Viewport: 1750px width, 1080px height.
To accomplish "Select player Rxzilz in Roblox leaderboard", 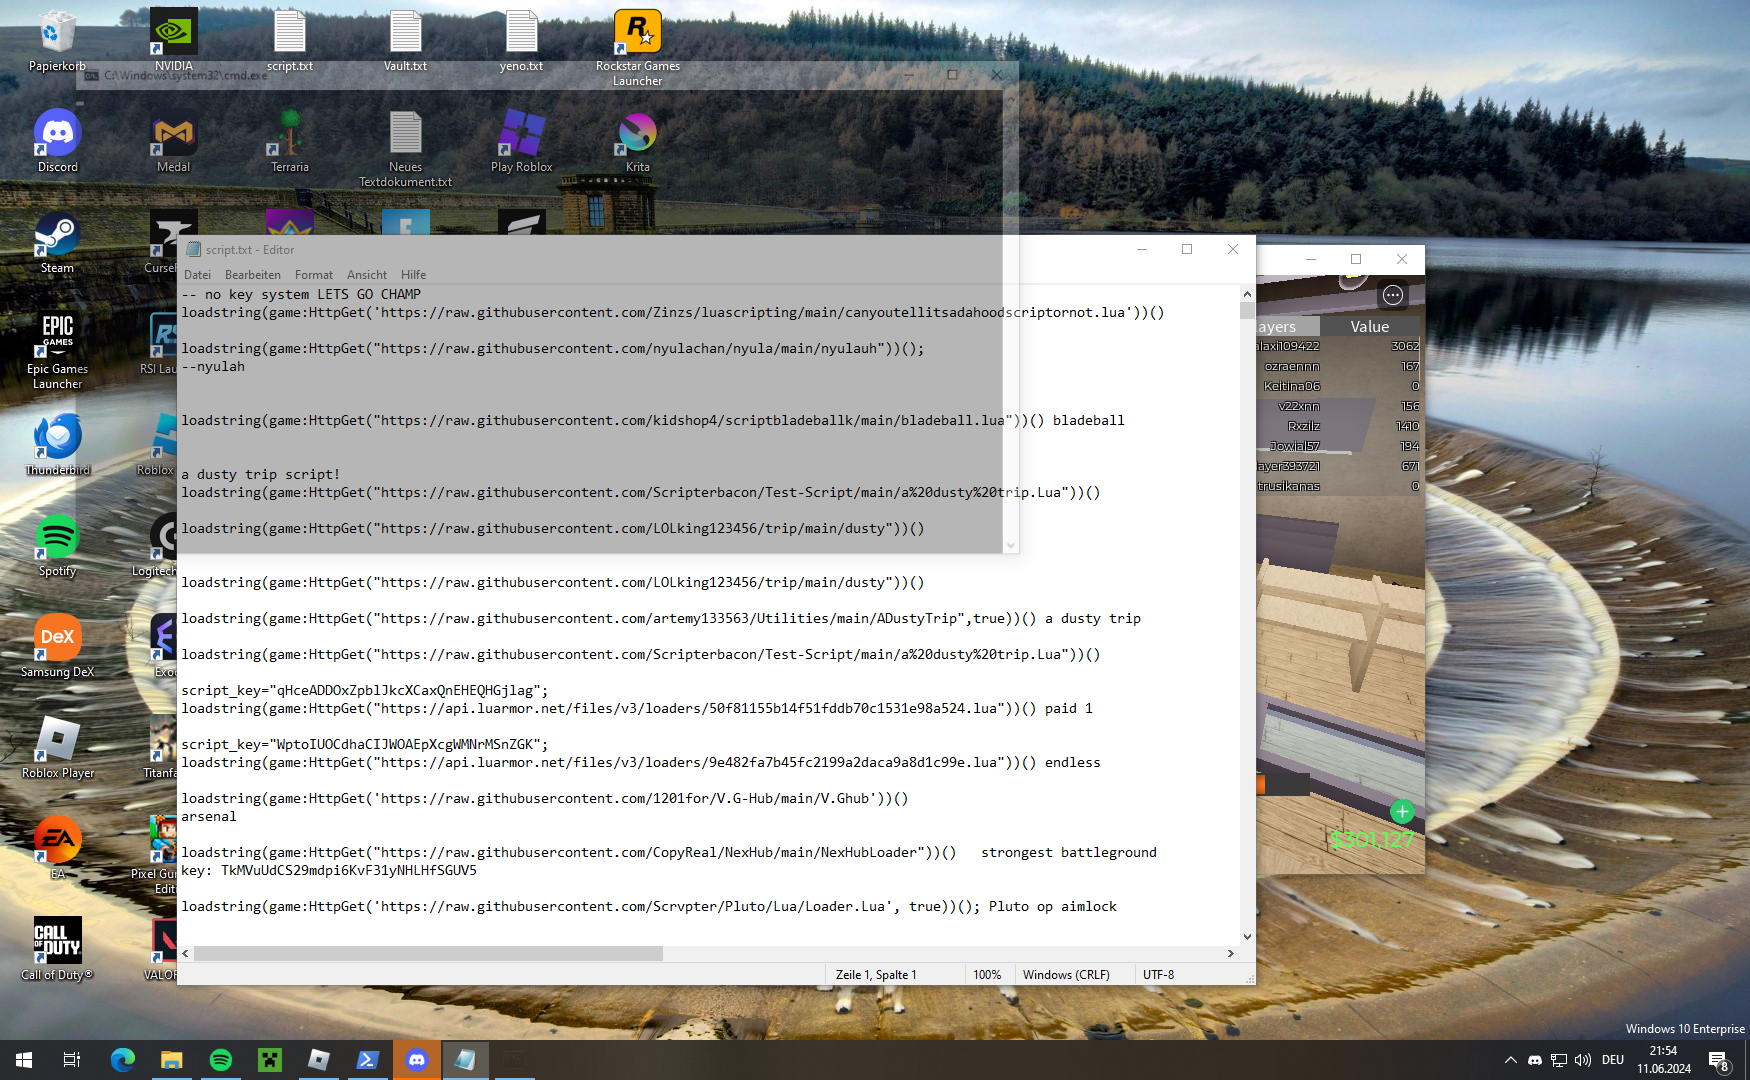I will 1304,427.
